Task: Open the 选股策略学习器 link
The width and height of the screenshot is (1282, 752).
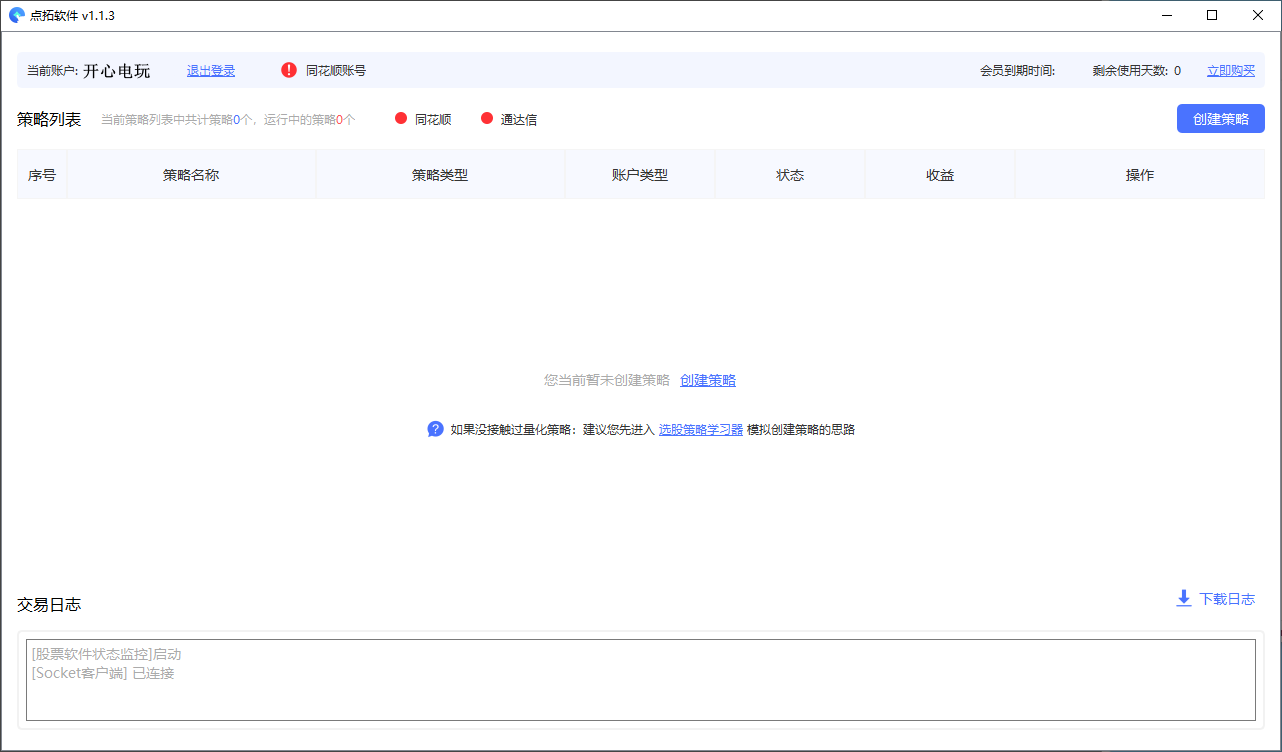Action: (701, 430)
